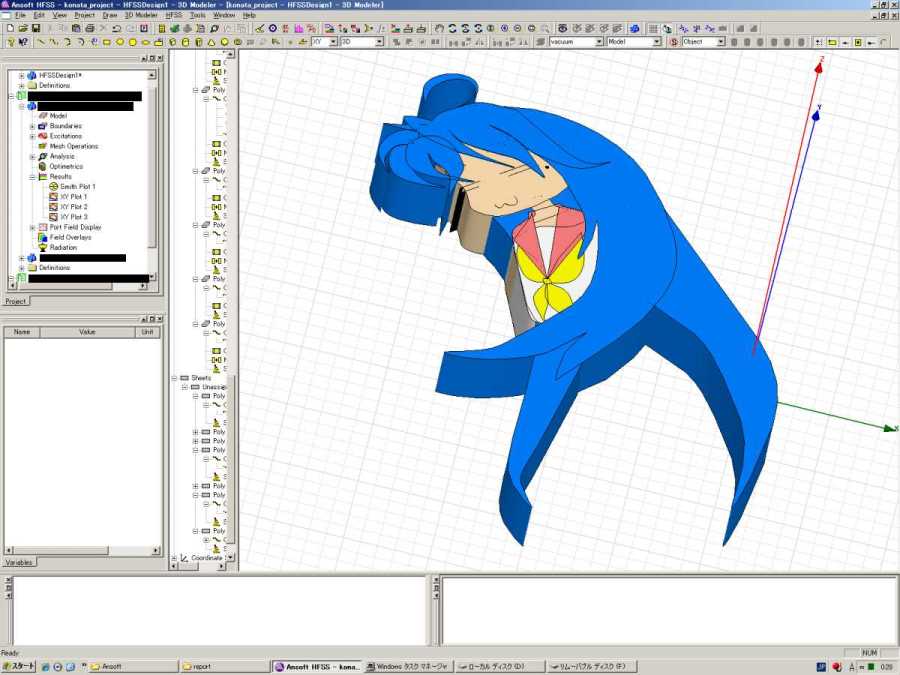Open the 3D movement mode dropdown
Viewport: 900px width, 675px height.
pyautogui.click(x=379, y=42)
